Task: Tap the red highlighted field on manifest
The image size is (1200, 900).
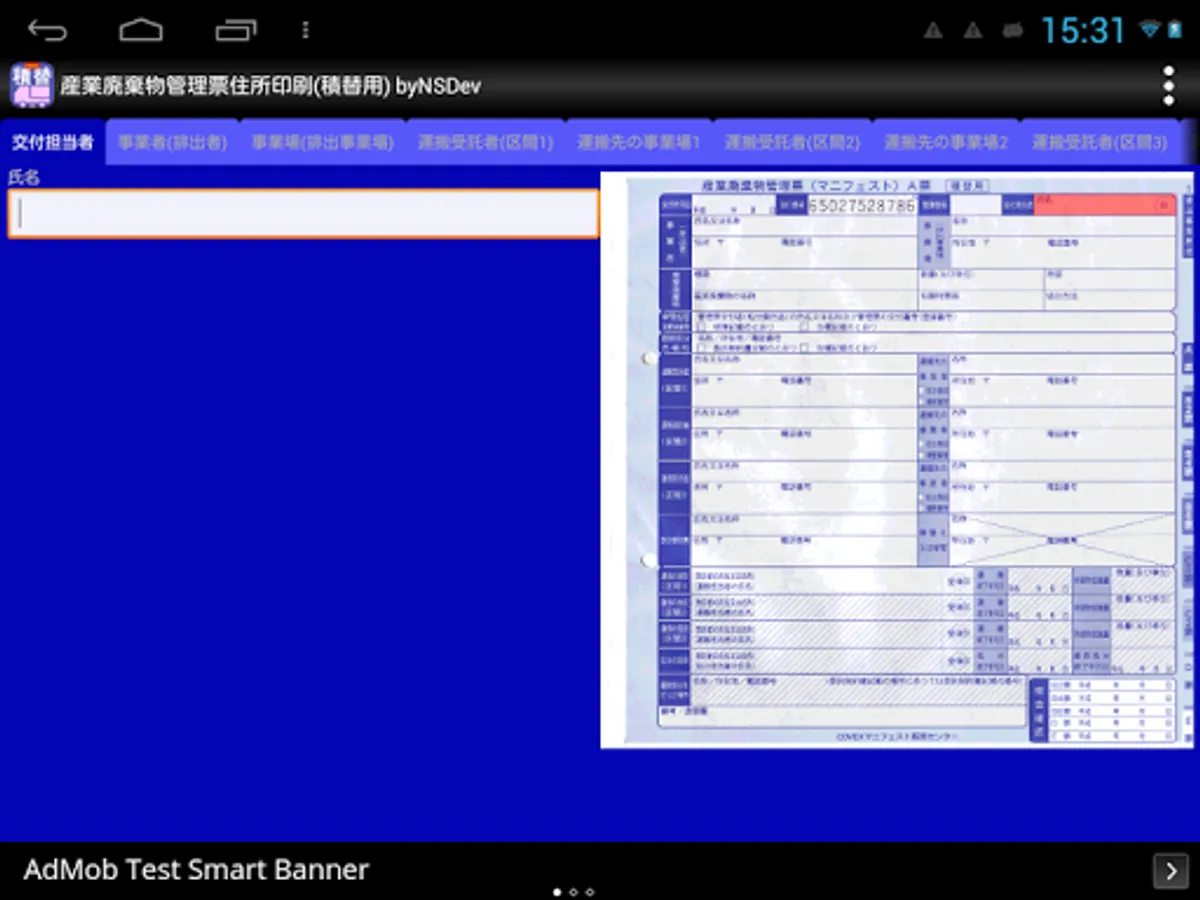Action: pyautogui.click(x=1105, y=204)
